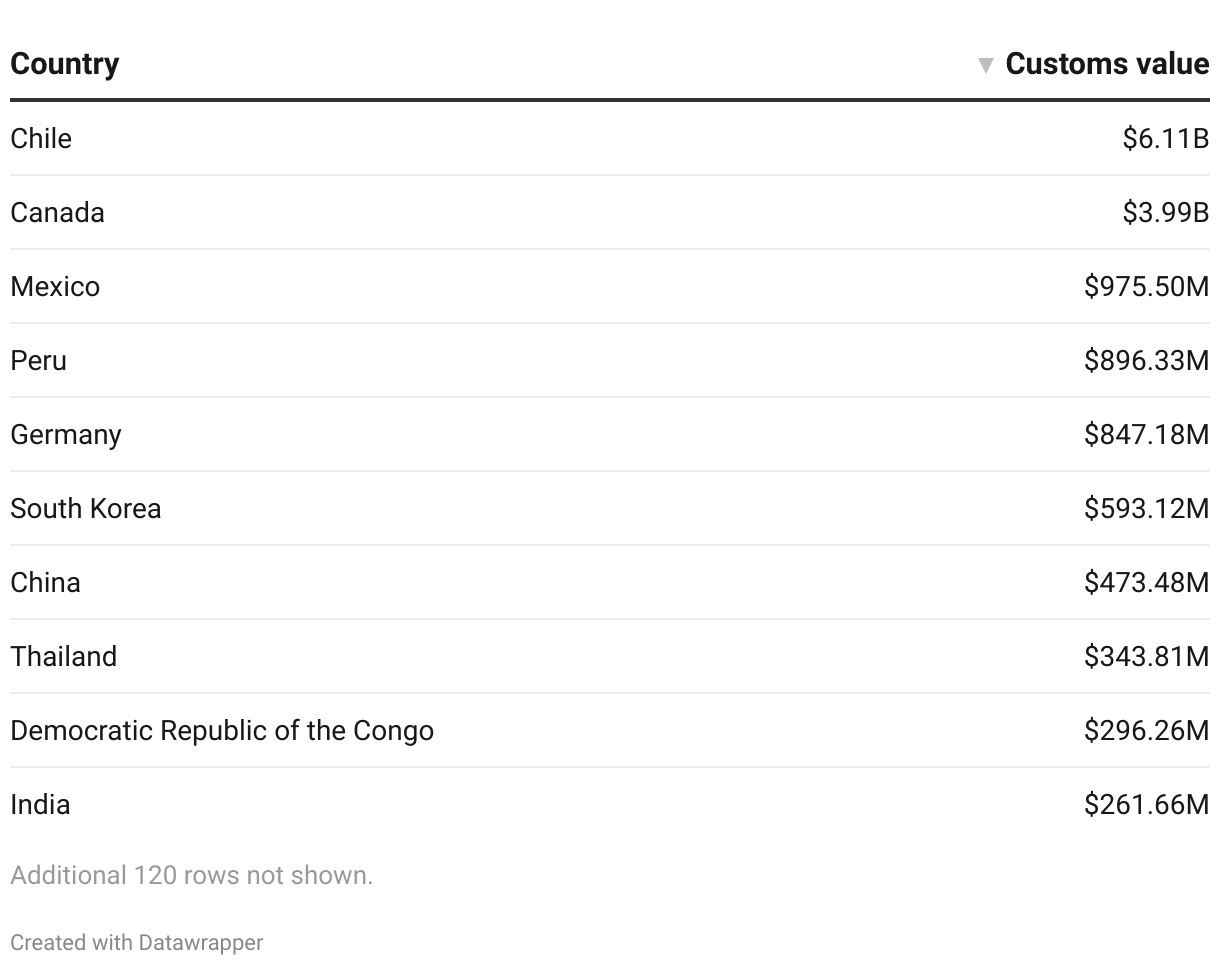The image size is (1220, 966).
Task: Select the Canada row label
Action: [x=57, y=212]
